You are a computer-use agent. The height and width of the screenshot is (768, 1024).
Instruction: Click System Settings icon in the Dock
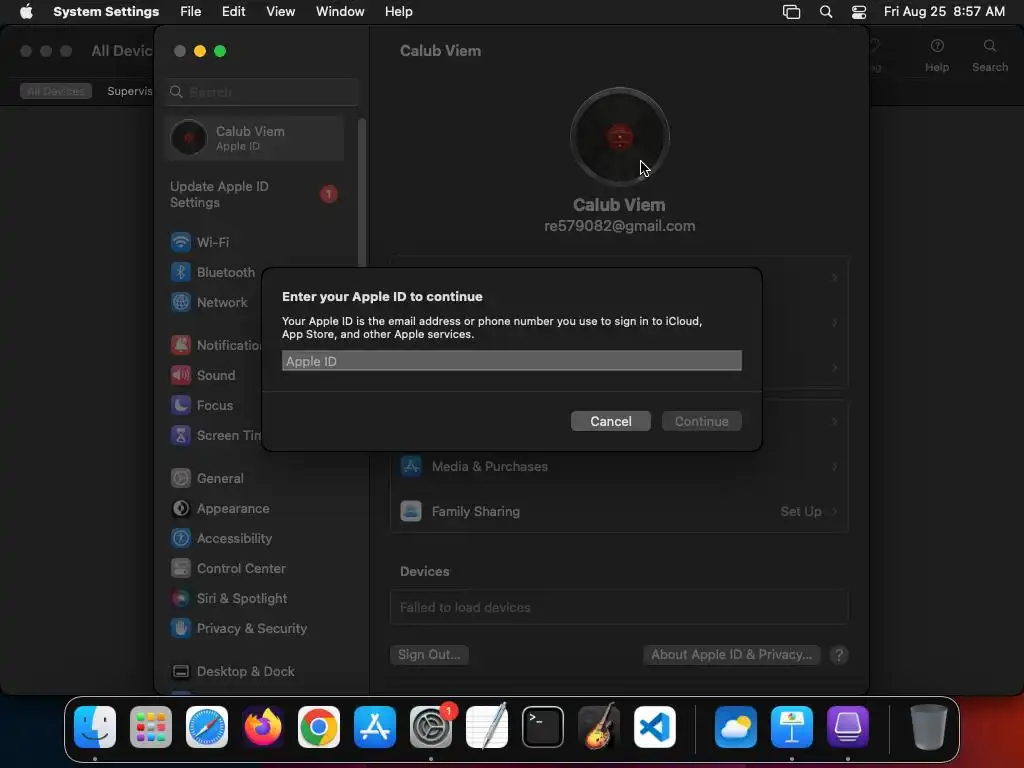[431, 727]
